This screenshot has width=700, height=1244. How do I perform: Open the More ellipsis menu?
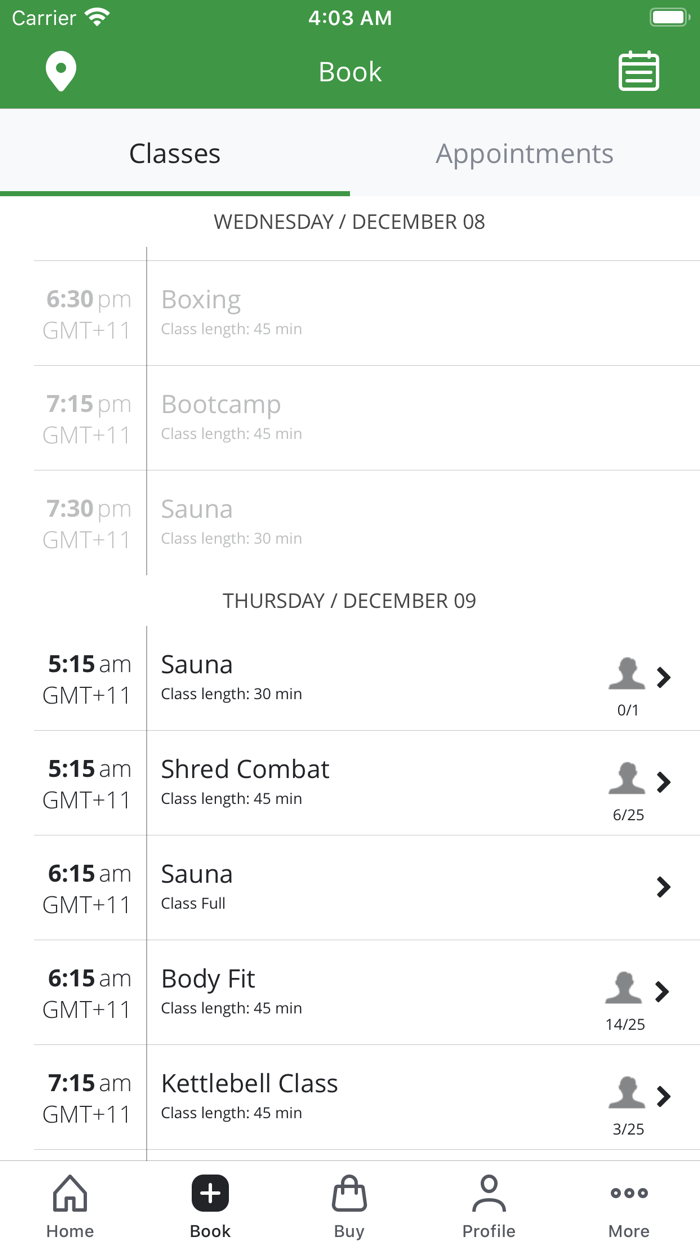pos(628,1205)
